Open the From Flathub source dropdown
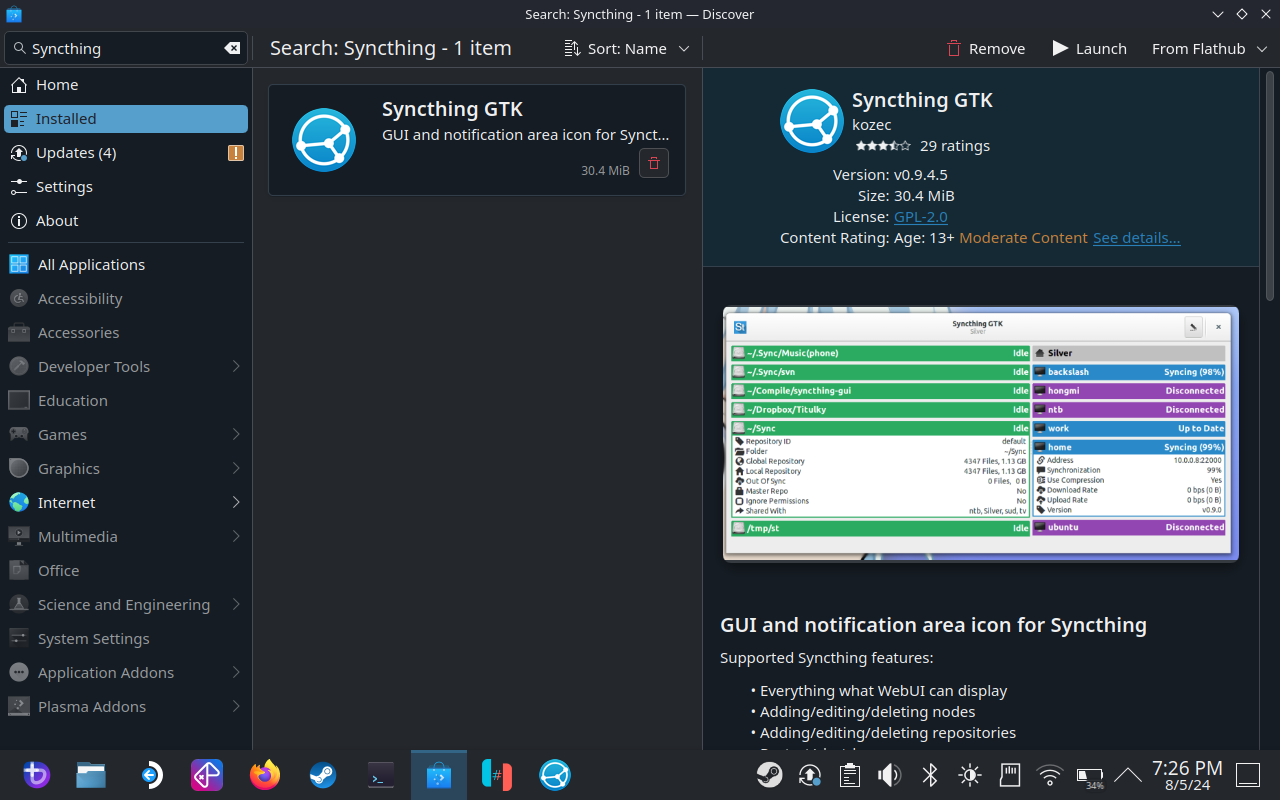The image size is (1280, 800). 1209,48
